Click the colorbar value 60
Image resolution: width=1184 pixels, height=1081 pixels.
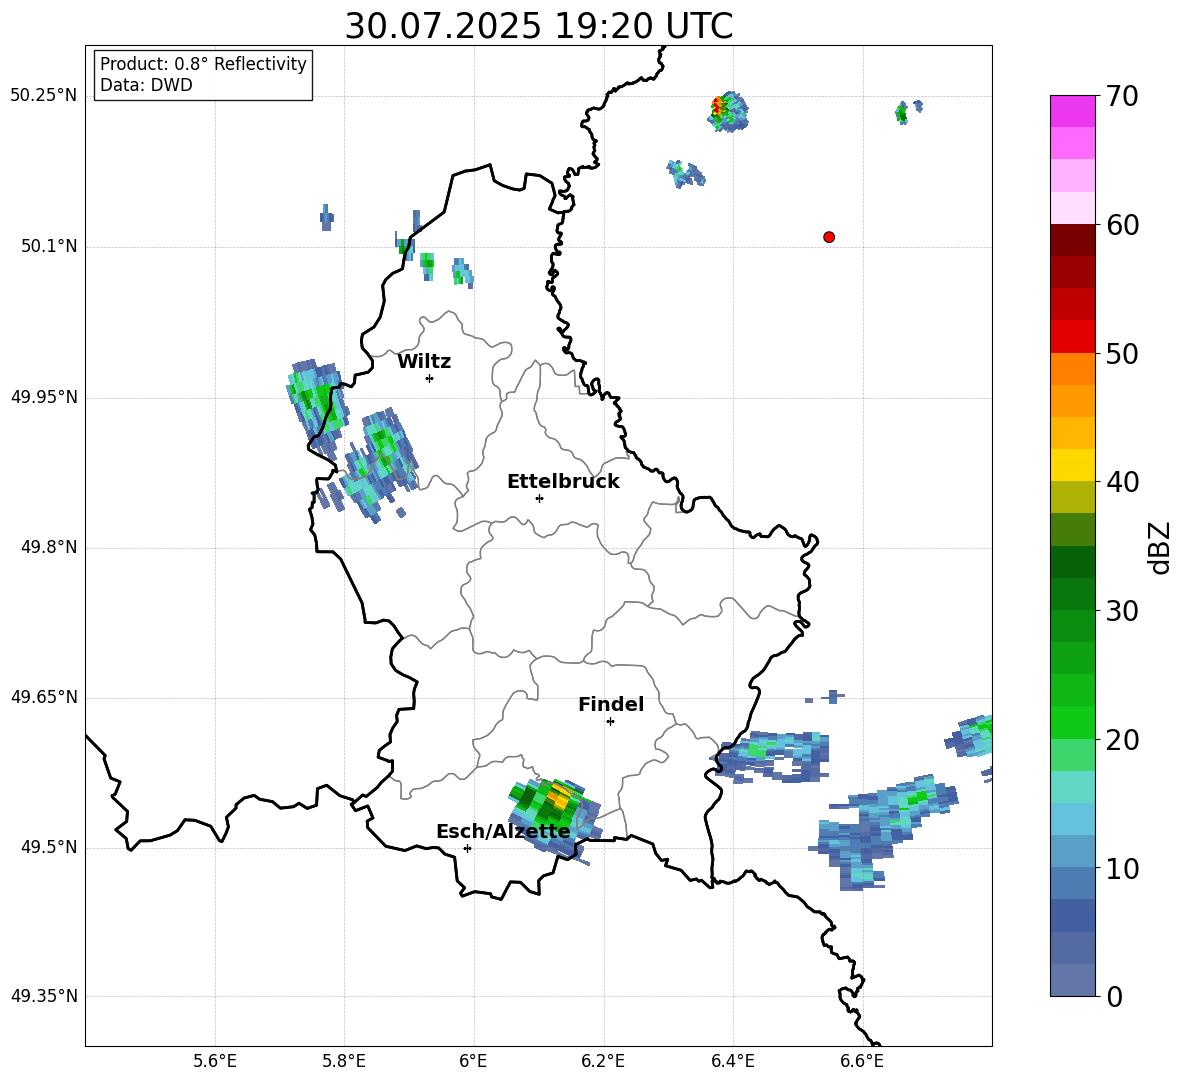tap(1122, 225)
